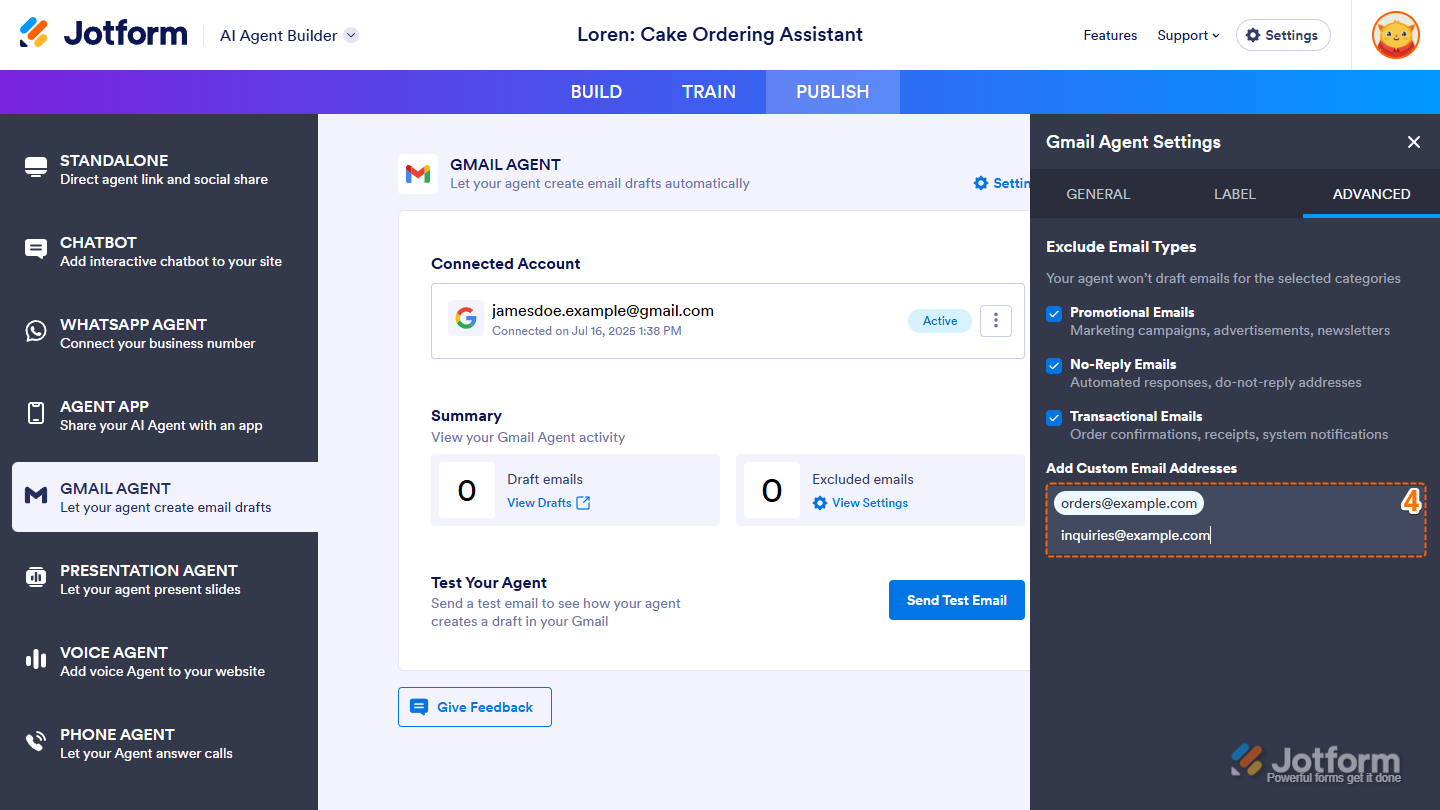
Task: Click the Google logo beside connected account
Action: (x=466, y=319)
